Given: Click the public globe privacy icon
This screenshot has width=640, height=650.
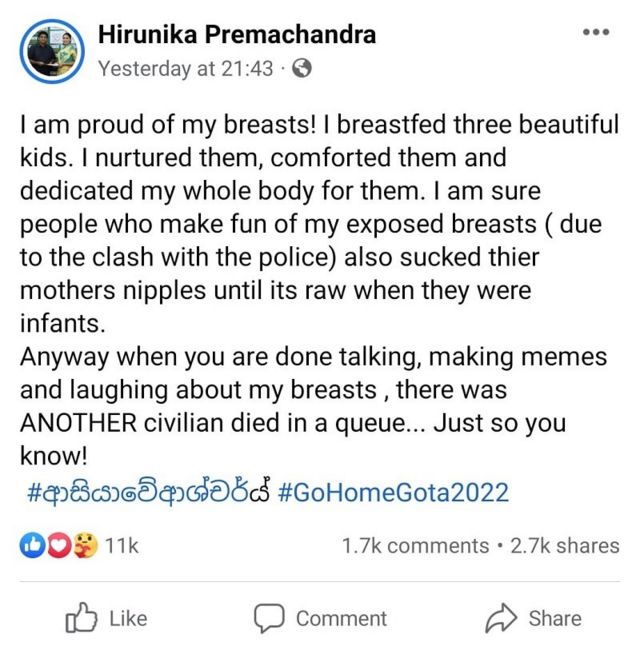Looking at the screenshot, I should click(x=303, y=69).
